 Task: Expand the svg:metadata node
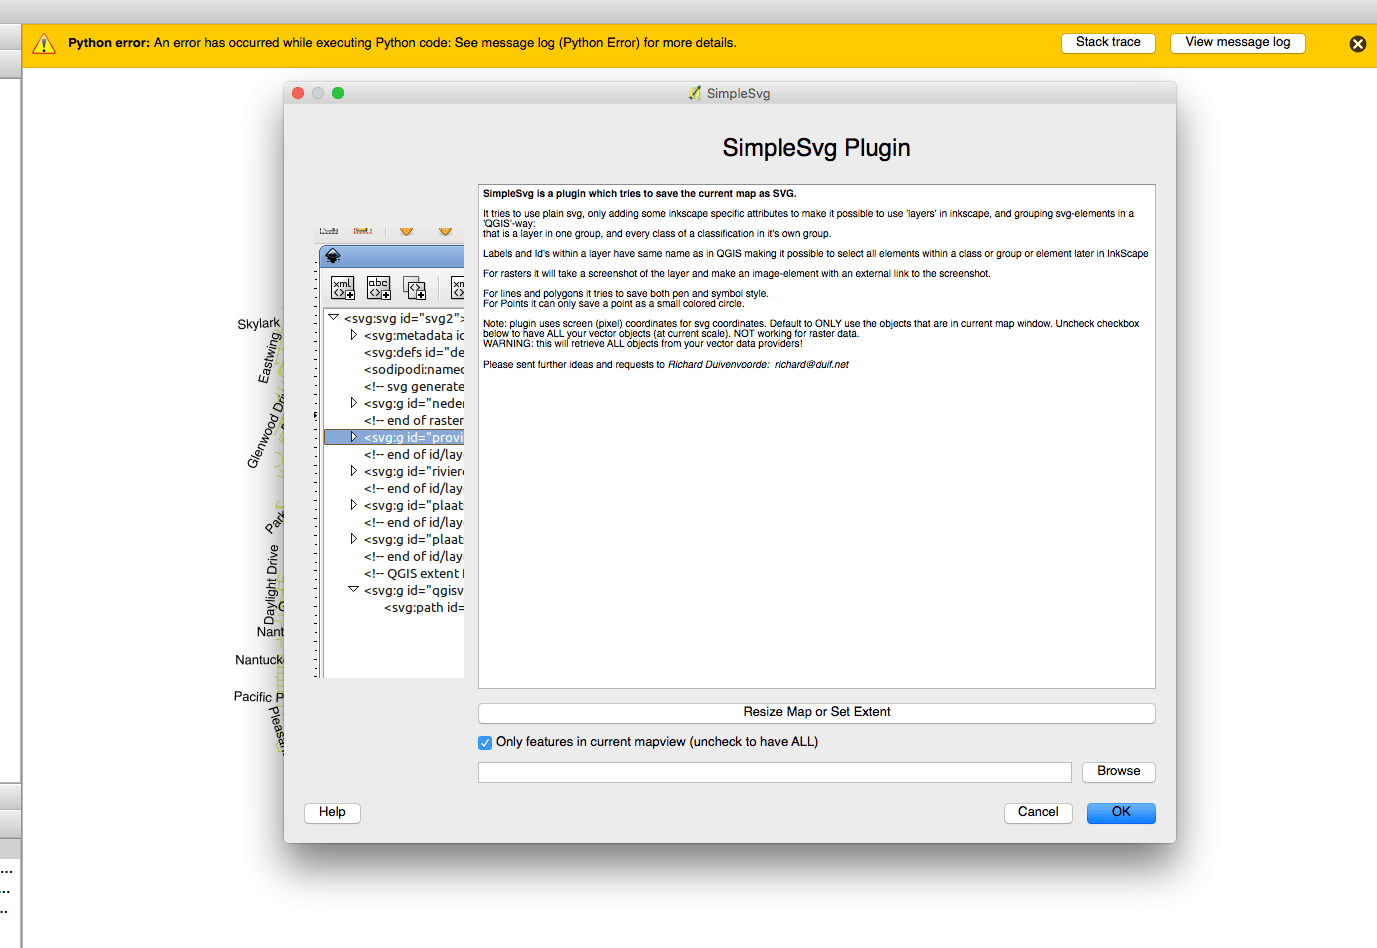353,335
